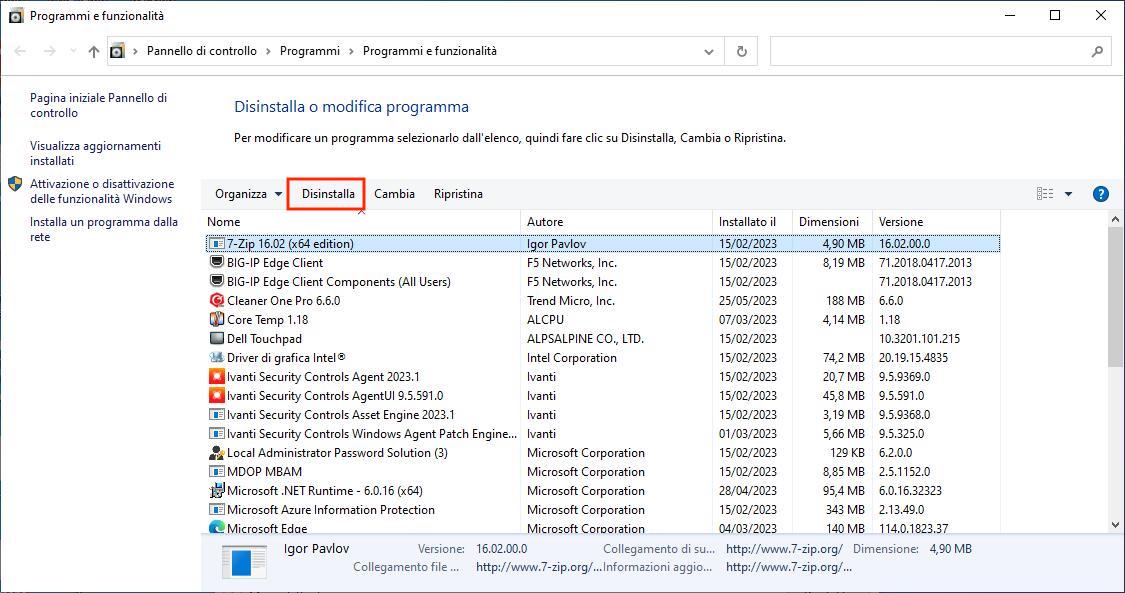Click the Local Administrator Password Solution icon
Screen dimensions: 1125x593
[x=216, y=453]
